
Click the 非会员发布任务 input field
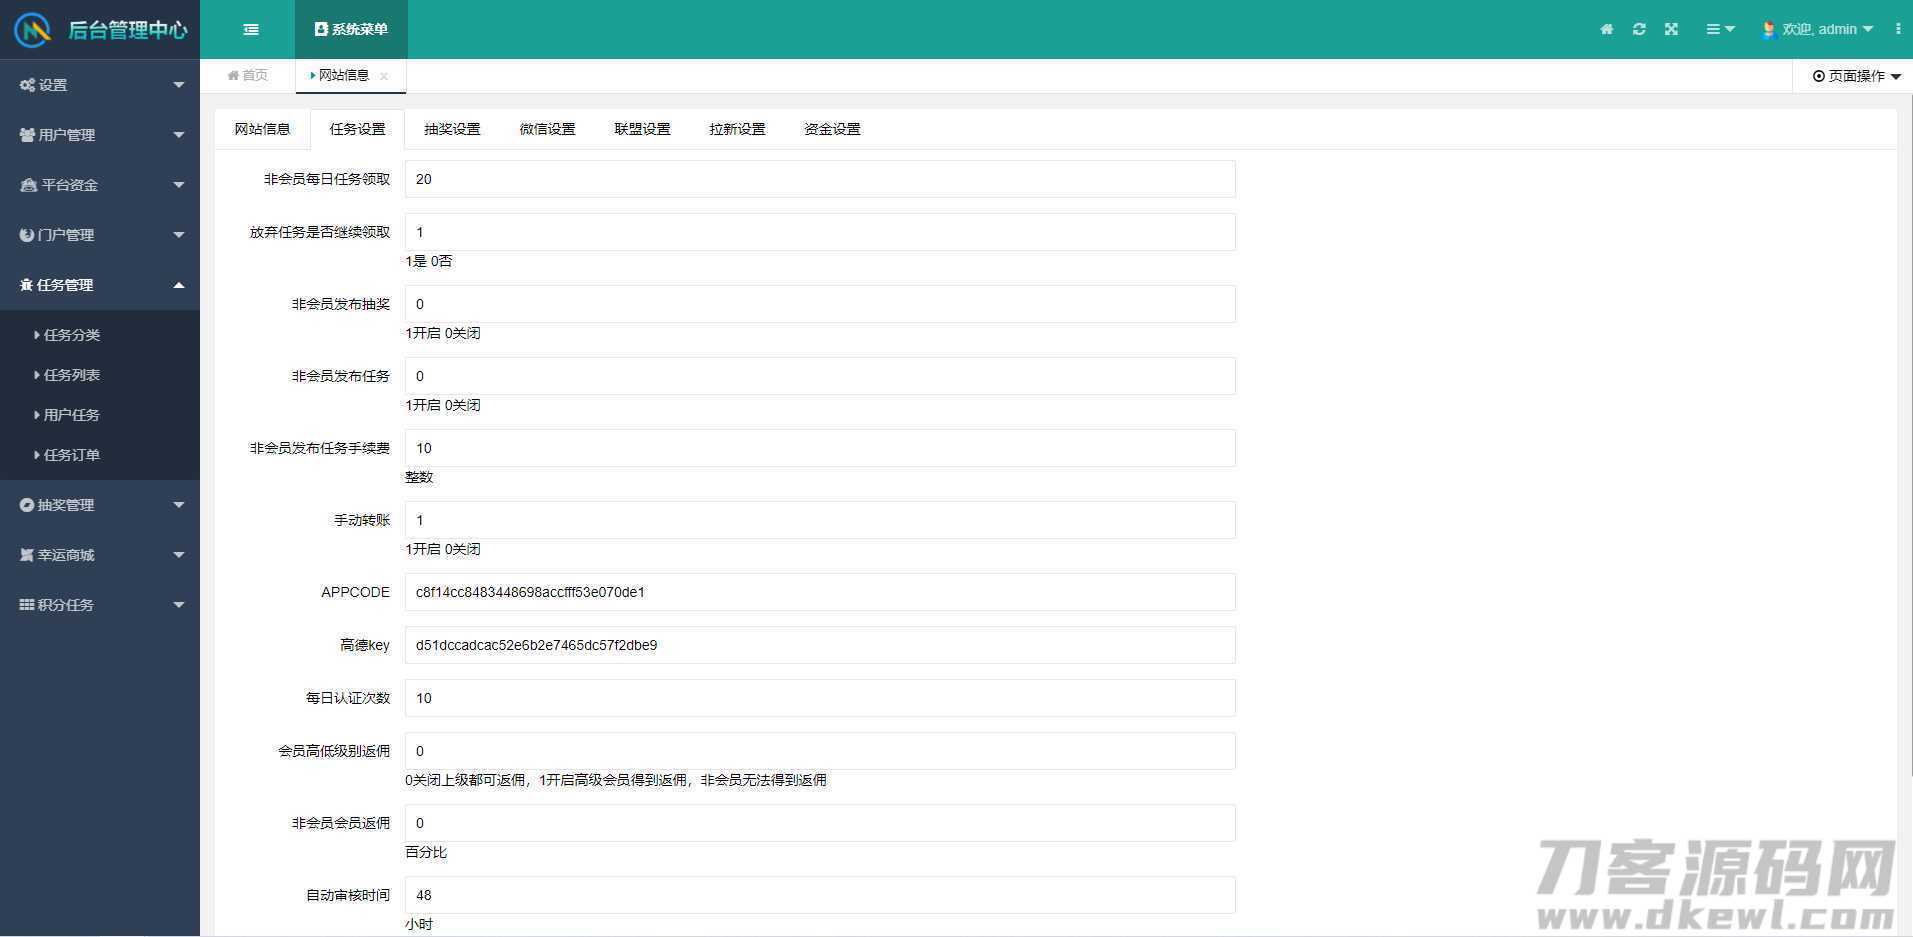(x=820, y=376)
